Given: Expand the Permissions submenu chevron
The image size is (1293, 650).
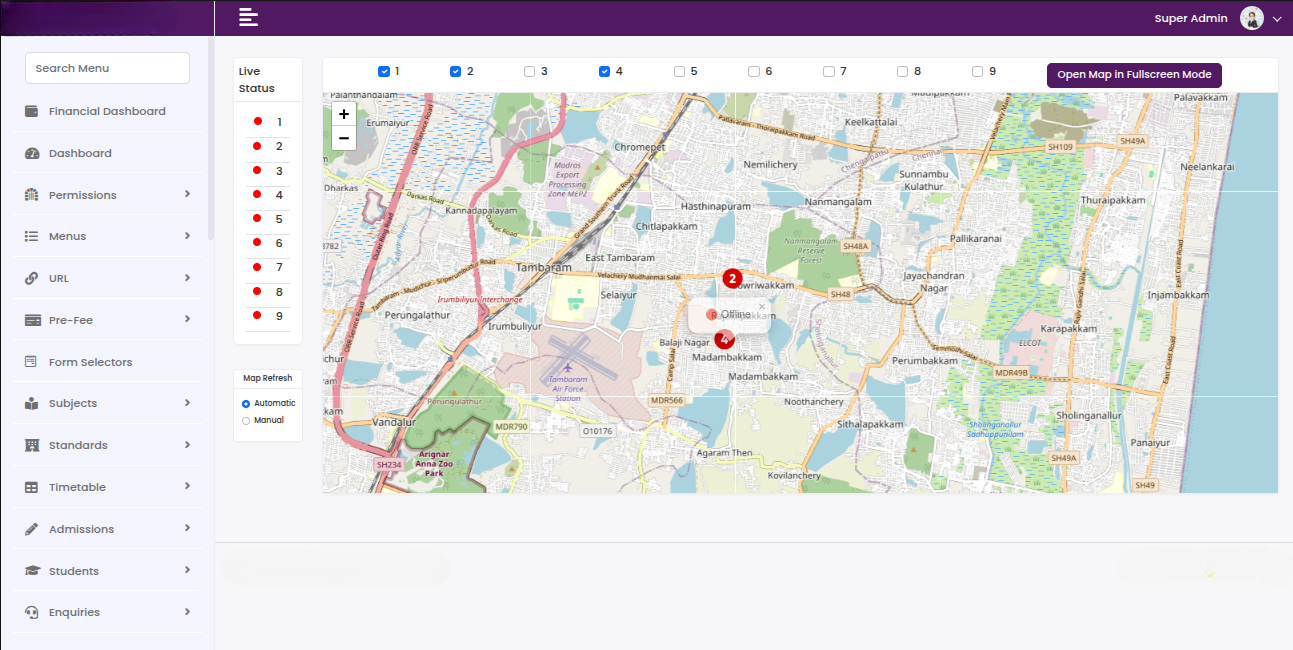Looking at the screenshot, I should (x=187, y=194).
